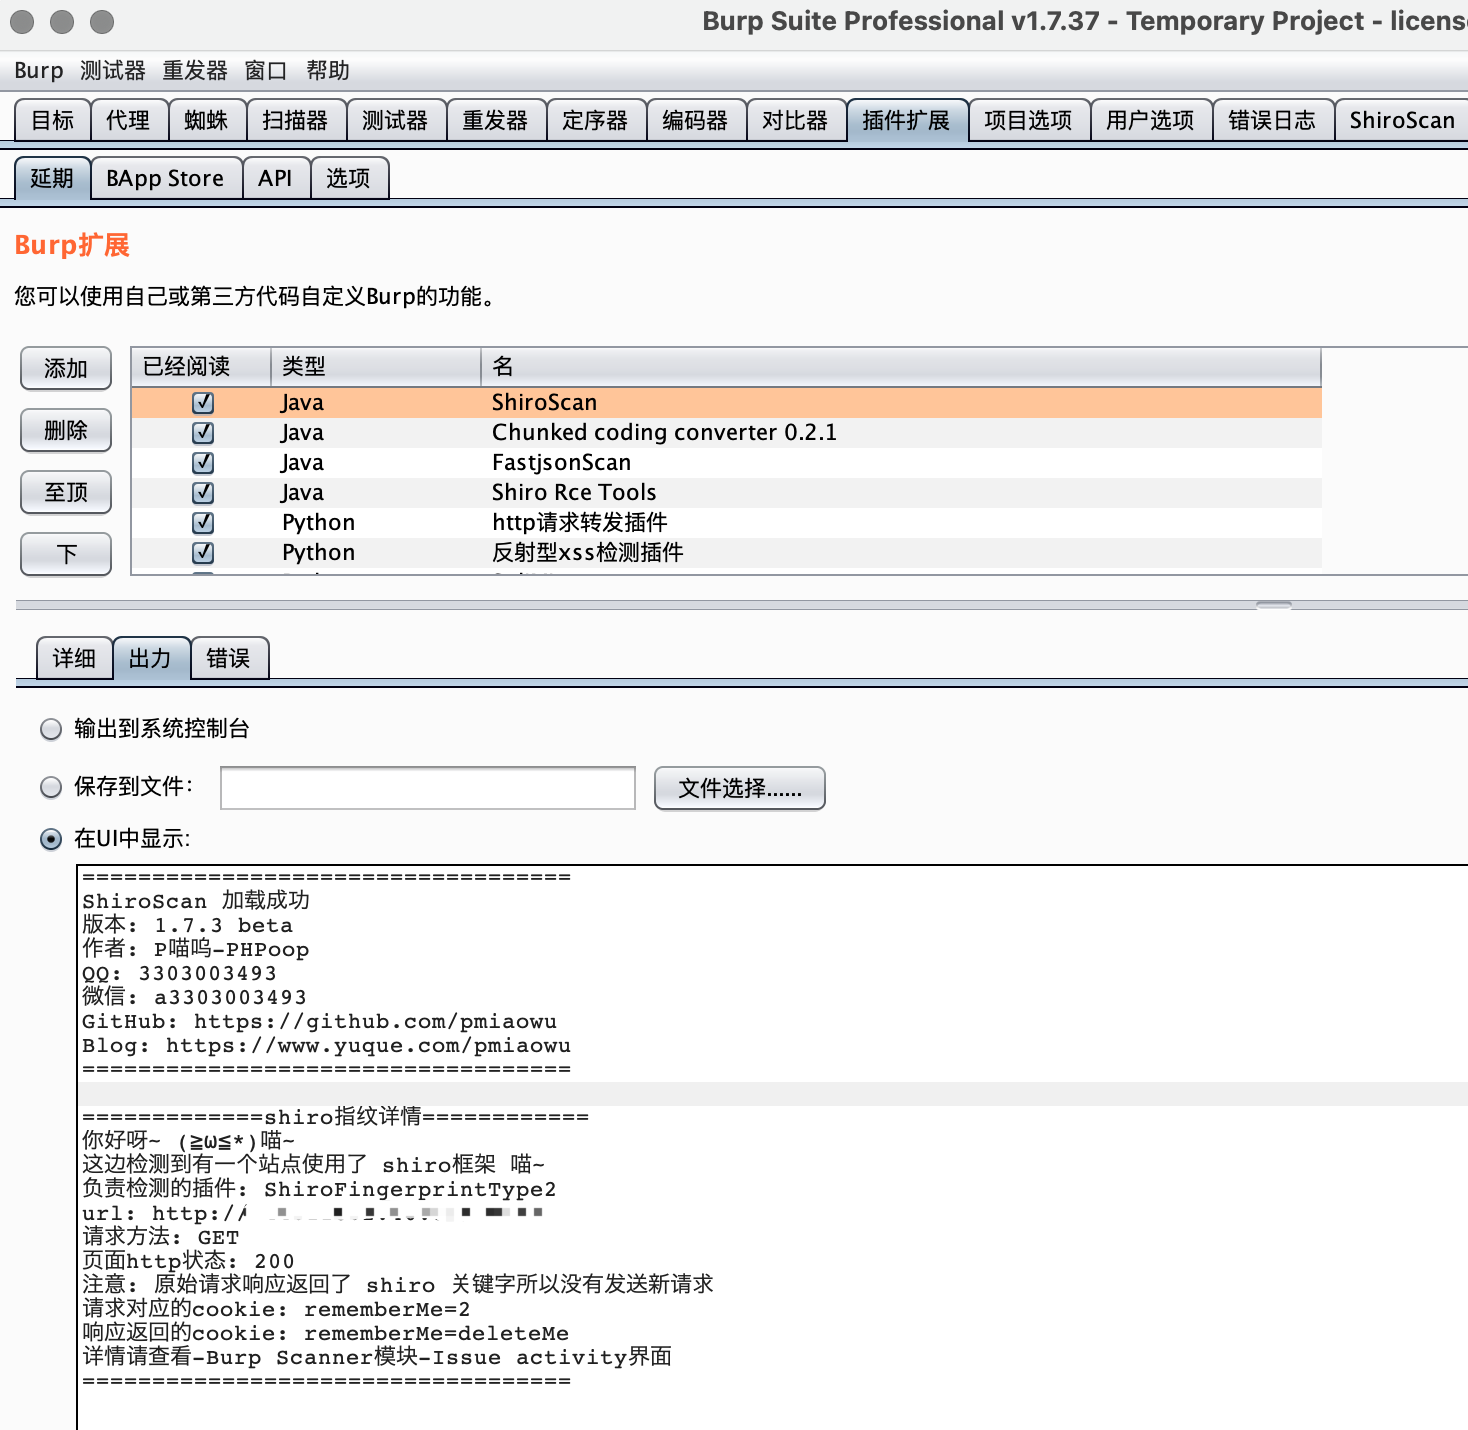Switch to the 代理 tab

(129, 121)
